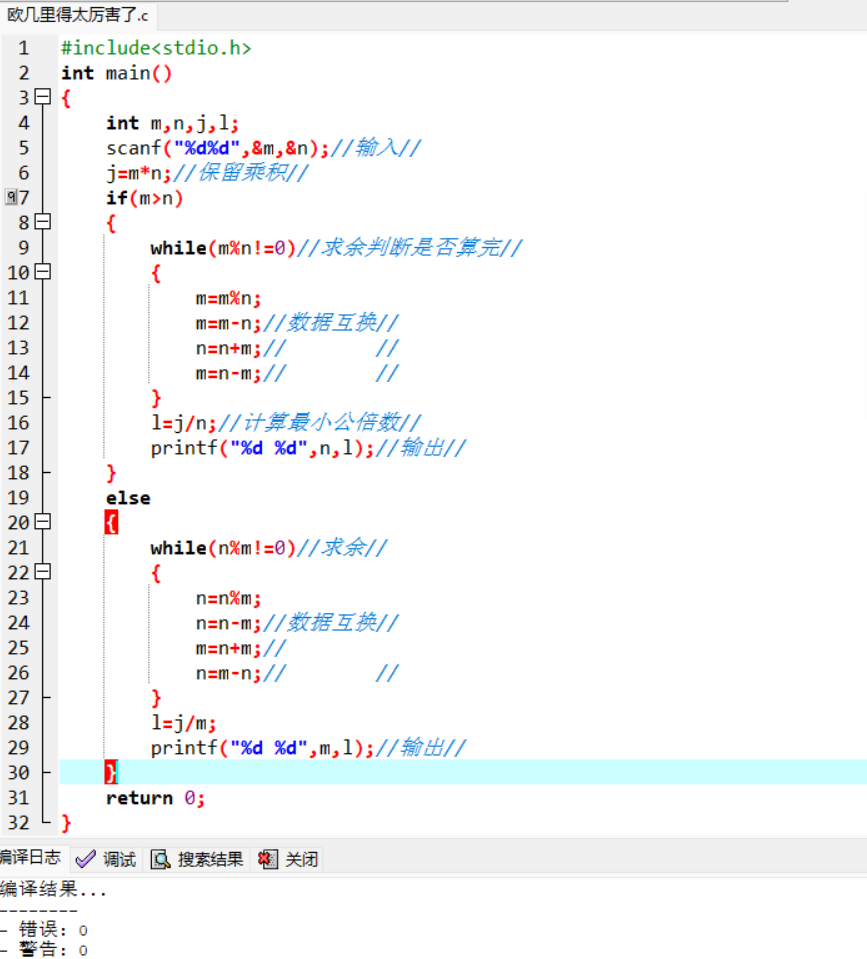Screen dimensions: 867x959
Task: Click the #include<stdio.h> directive
Action: (x=156, y=48)
